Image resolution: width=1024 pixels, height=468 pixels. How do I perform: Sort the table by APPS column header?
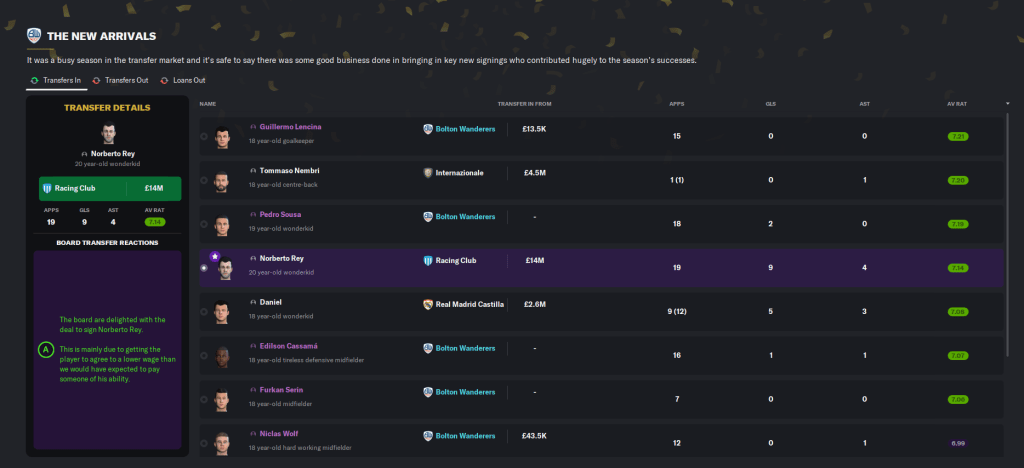[677, 103]
